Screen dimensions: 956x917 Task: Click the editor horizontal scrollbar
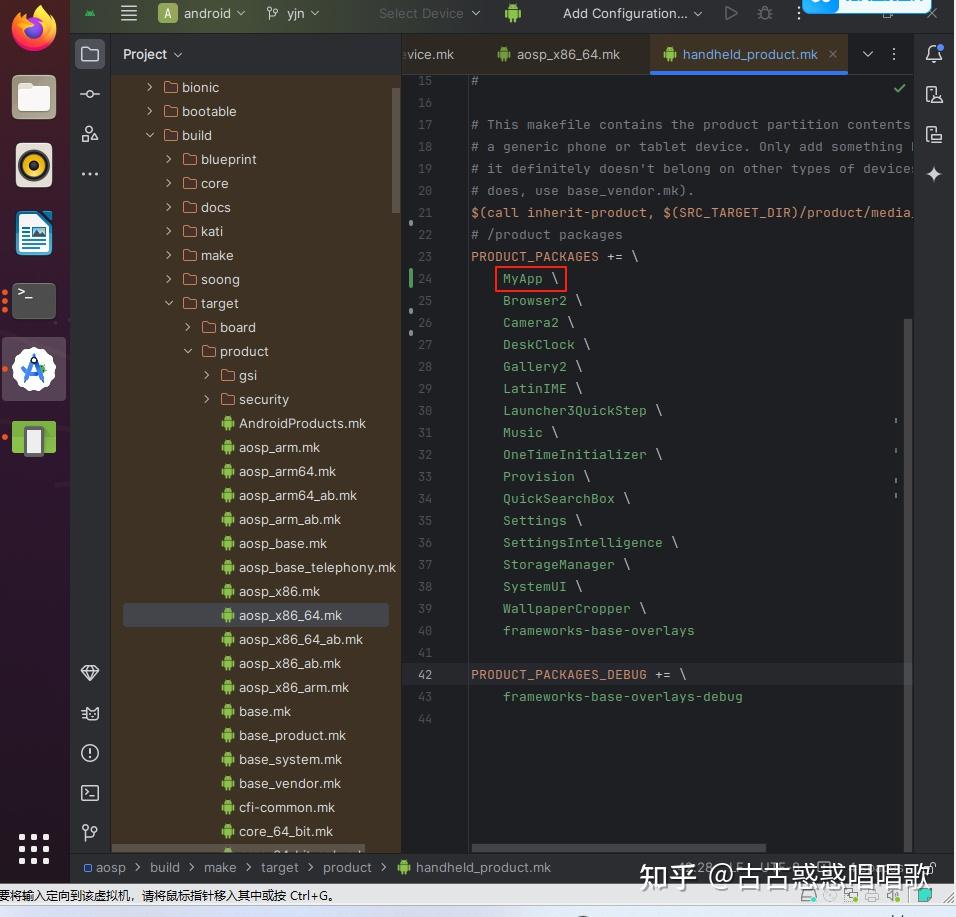tap(619, 848)
